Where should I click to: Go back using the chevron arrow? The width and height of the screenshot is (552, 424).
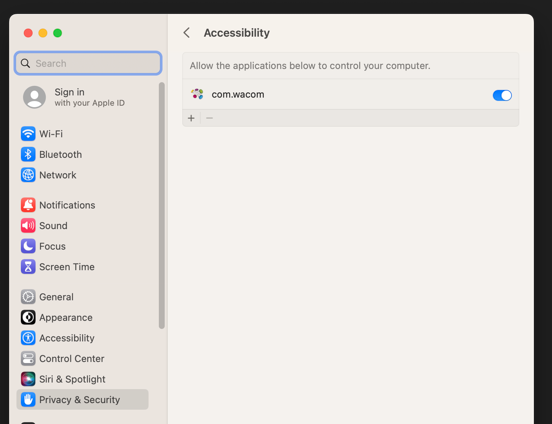(187, 33)
